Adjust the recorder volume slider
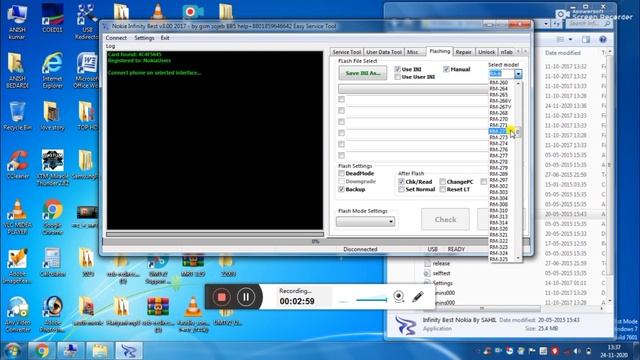Screen dimensions: 640x360 tap(371, 300)
